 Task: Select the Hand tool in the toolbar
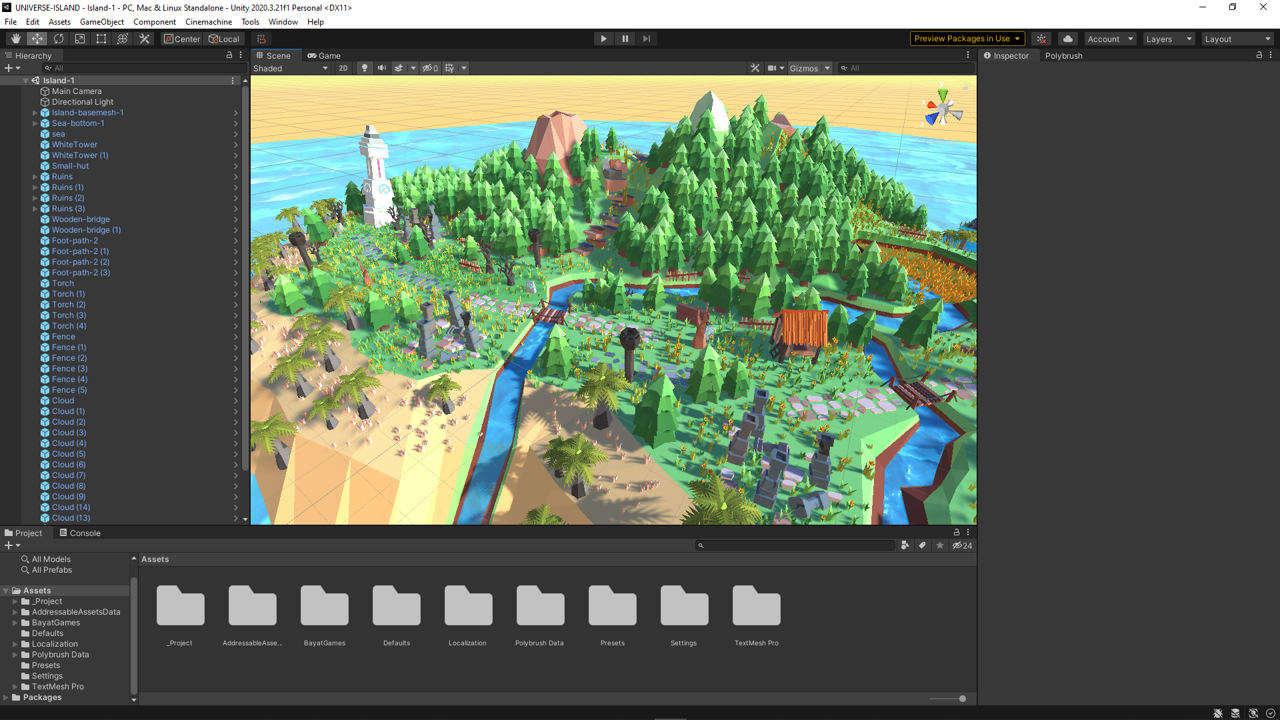tap(15, 38)
